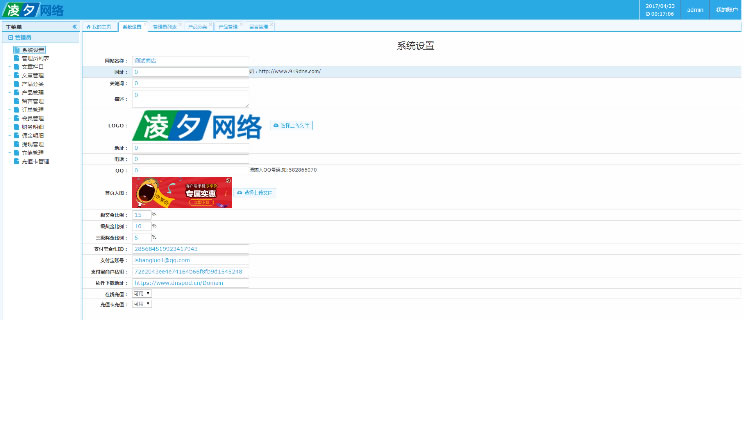Click the red promotional banner image
Image resolution: width=750 pixels, height=422 pixels.
[182, 192]
